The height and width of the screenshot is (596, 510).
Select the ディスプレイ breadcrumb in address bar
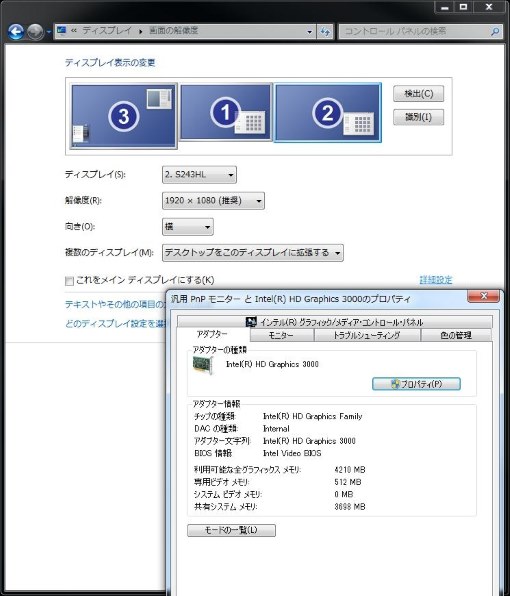pos(107,31)
